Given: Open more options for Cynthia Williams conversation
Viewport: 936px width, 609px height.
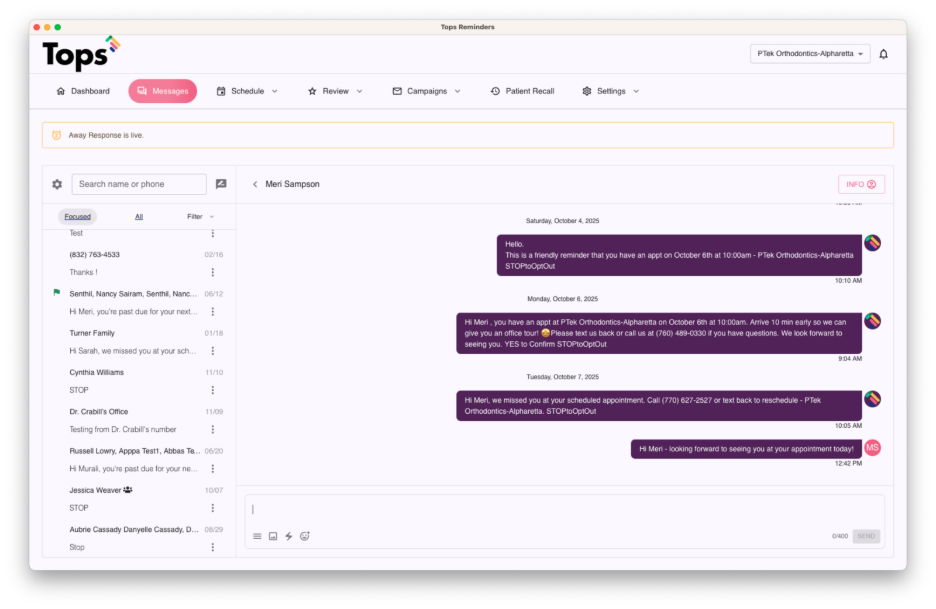Looking at the screenshot, I should [x=213, y=390].
